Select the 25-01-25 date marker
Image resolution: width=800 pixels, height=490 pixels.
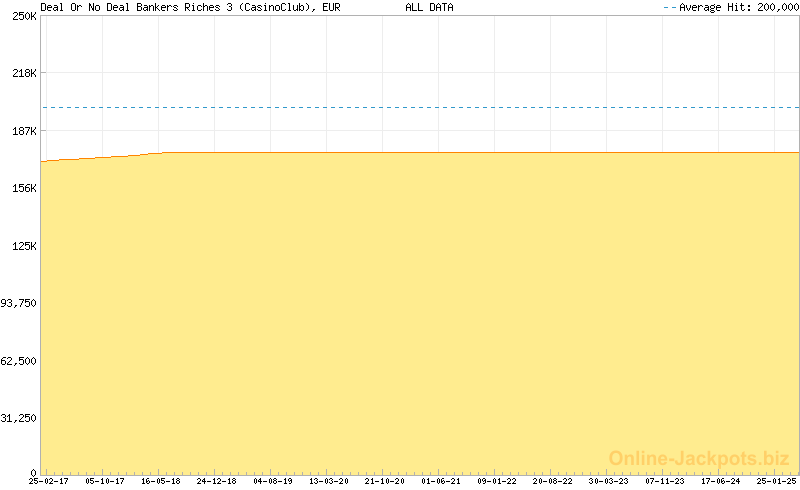pyautogui.click(x=777, y=481)
